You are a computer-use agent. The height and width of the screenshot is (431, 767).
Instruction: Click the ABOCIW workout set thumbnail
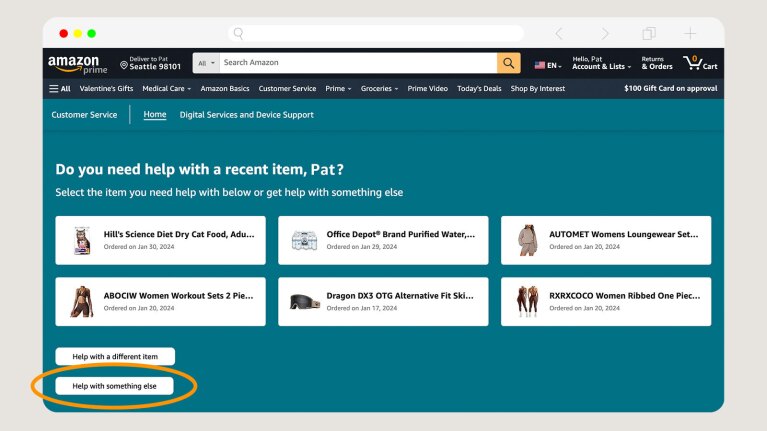coord(82,302)
